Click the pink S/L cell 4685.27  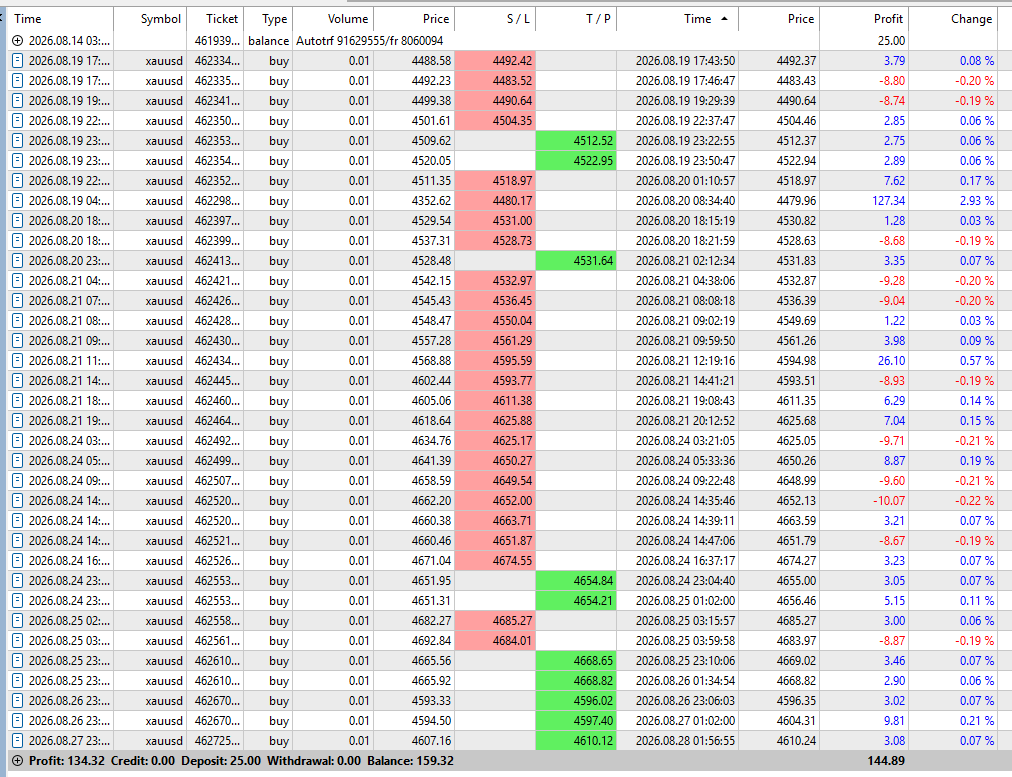point(495,621)
